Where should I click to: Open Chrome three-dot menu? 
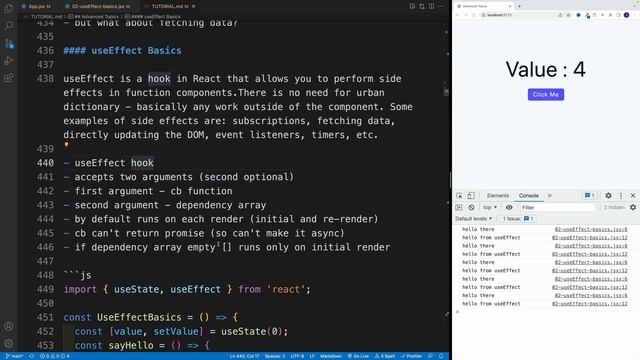[x=635, y=15]
